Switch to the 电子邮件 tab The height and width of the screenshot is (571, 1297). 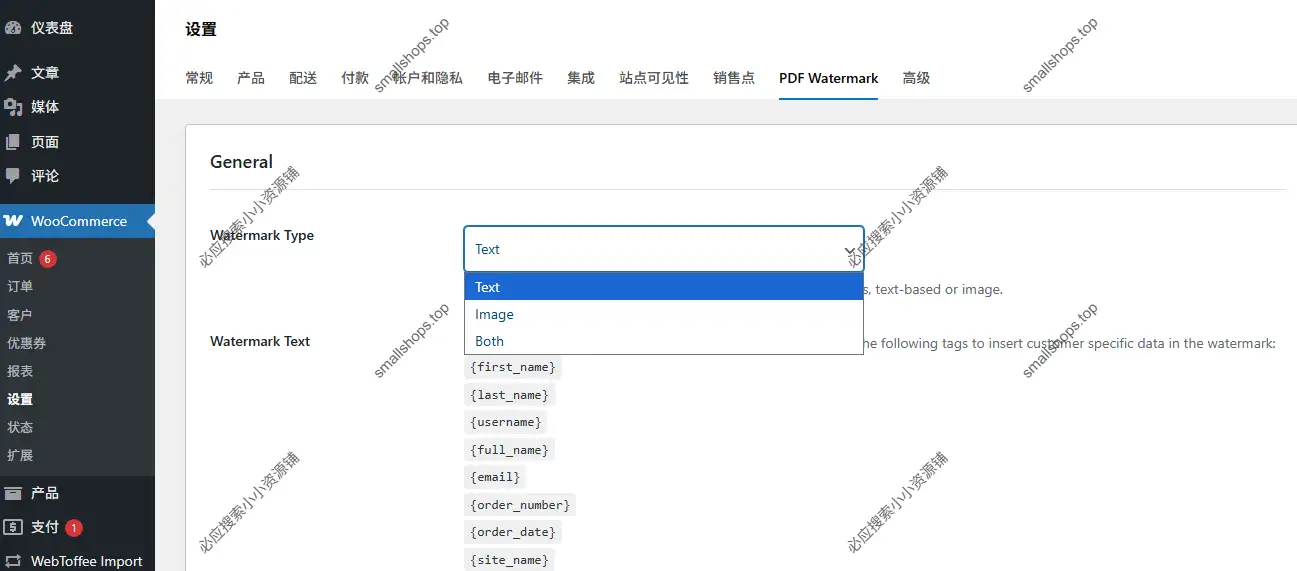(x=515, y=78)
